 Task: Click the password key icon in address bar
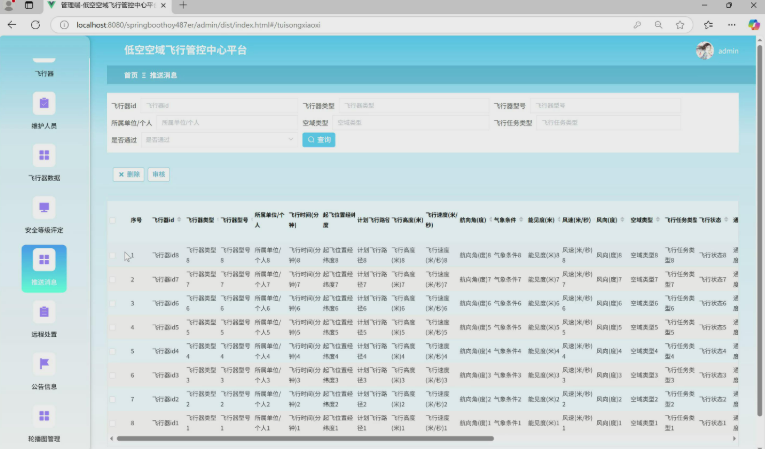pos(637,25)
